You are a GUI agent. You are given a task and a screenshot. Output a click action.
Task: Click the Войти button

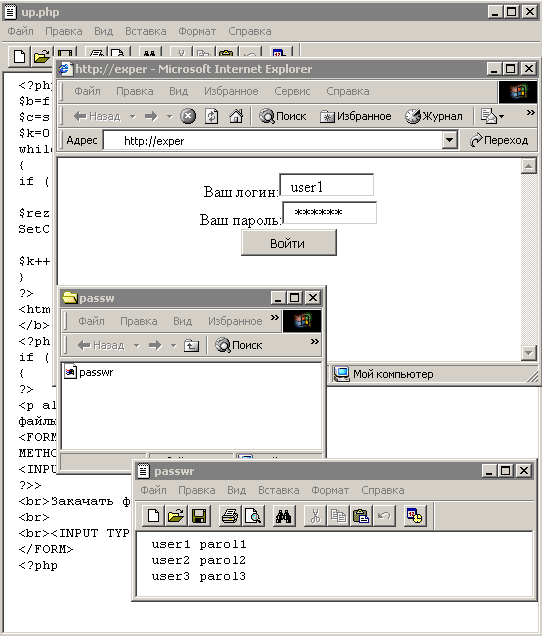click(x=289, y=243)
